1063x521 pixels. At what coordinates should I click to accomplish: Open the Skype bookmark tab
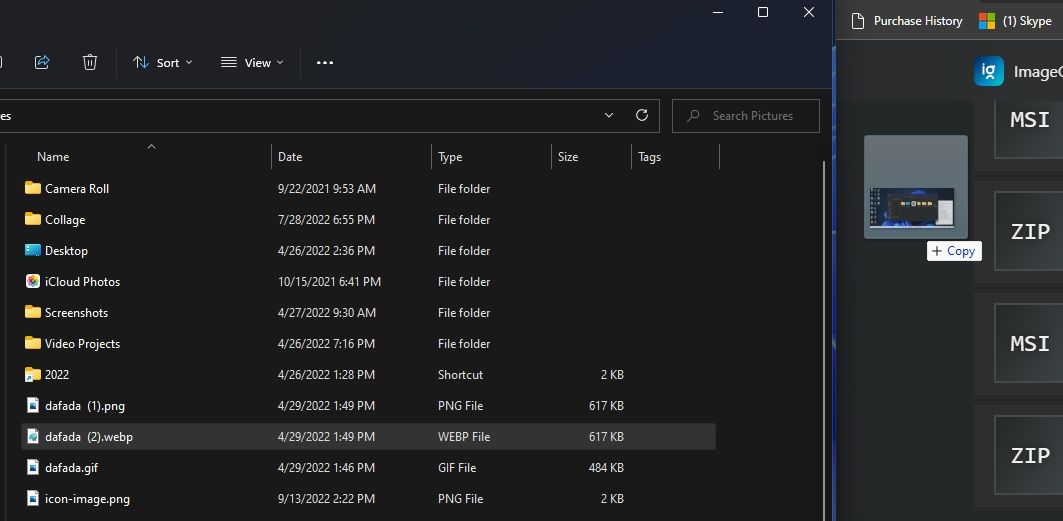pos(1016,21)
